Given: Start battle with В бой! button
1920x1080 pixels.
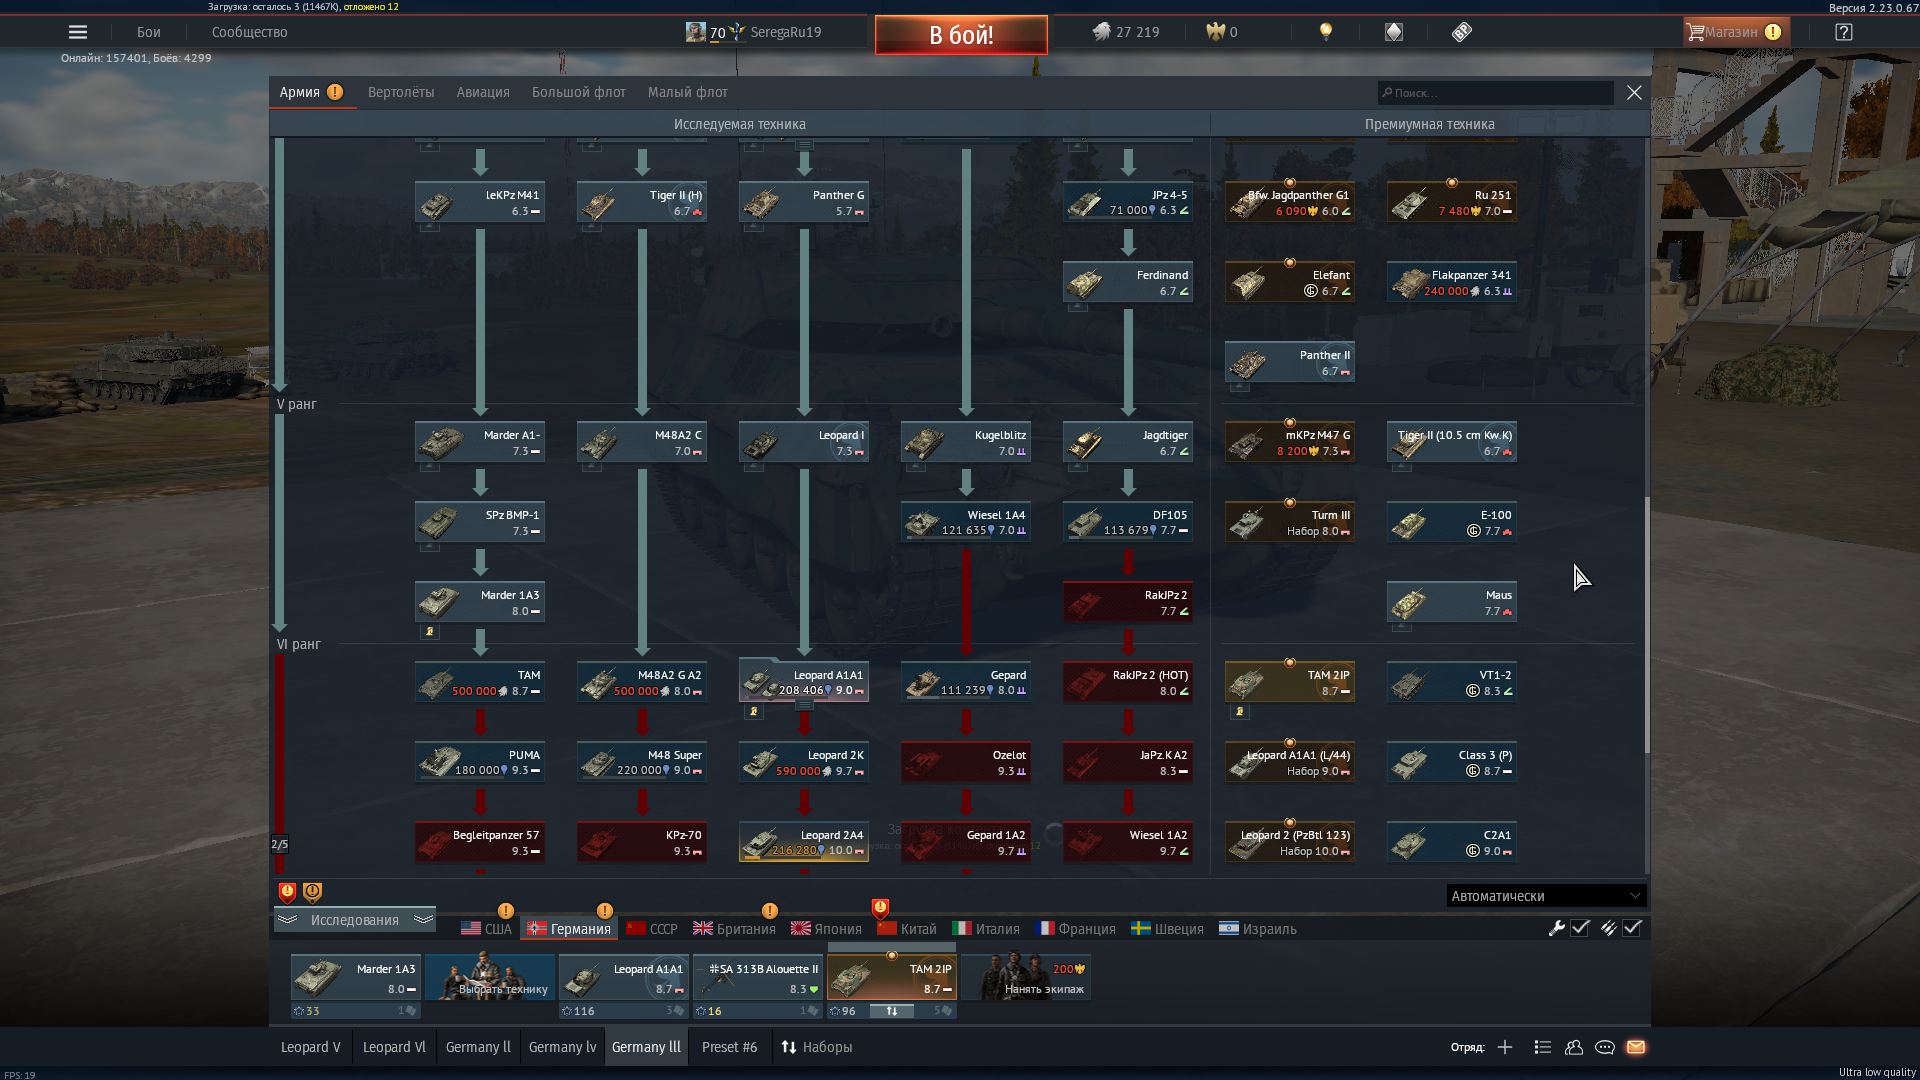Looking at the screenshot, I should click(961, 35).
